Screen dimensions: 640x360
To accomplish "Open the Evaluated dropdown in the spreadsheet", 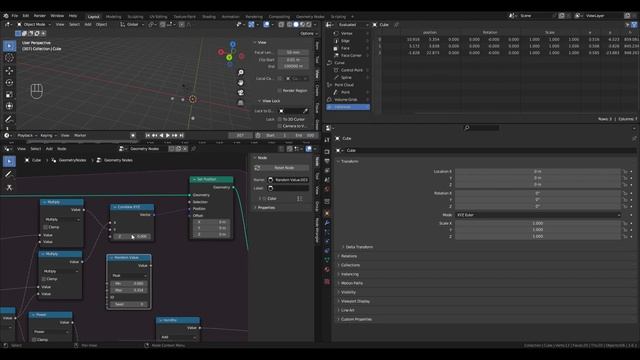I will (351, 25).
